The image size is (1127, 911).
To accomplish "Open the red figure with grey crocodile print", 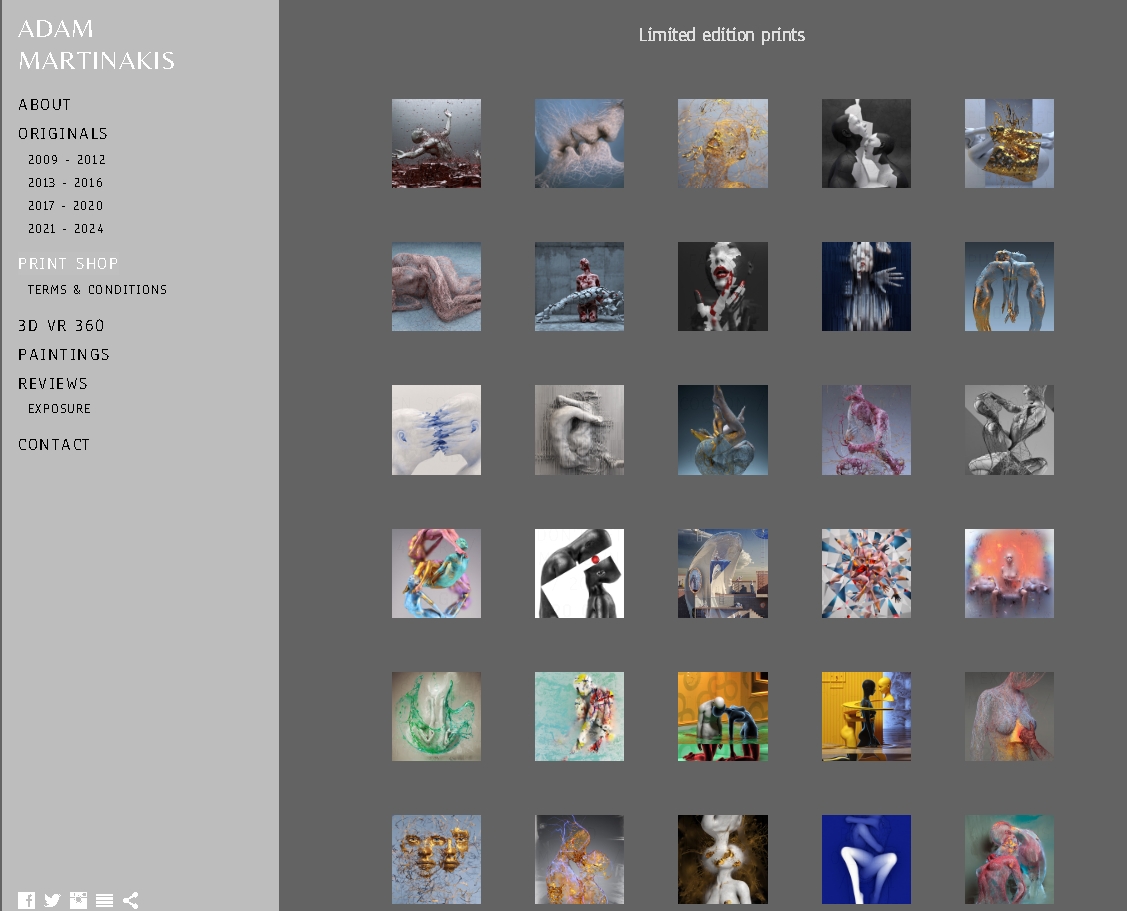I will click(579, 287).
